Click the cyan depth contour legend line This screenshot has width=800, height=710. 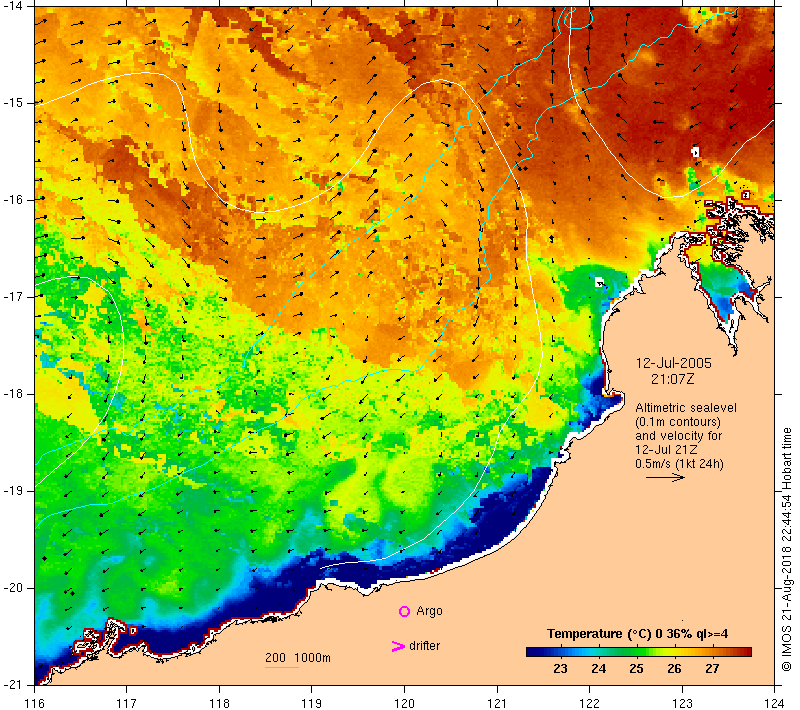coord(282,667)
